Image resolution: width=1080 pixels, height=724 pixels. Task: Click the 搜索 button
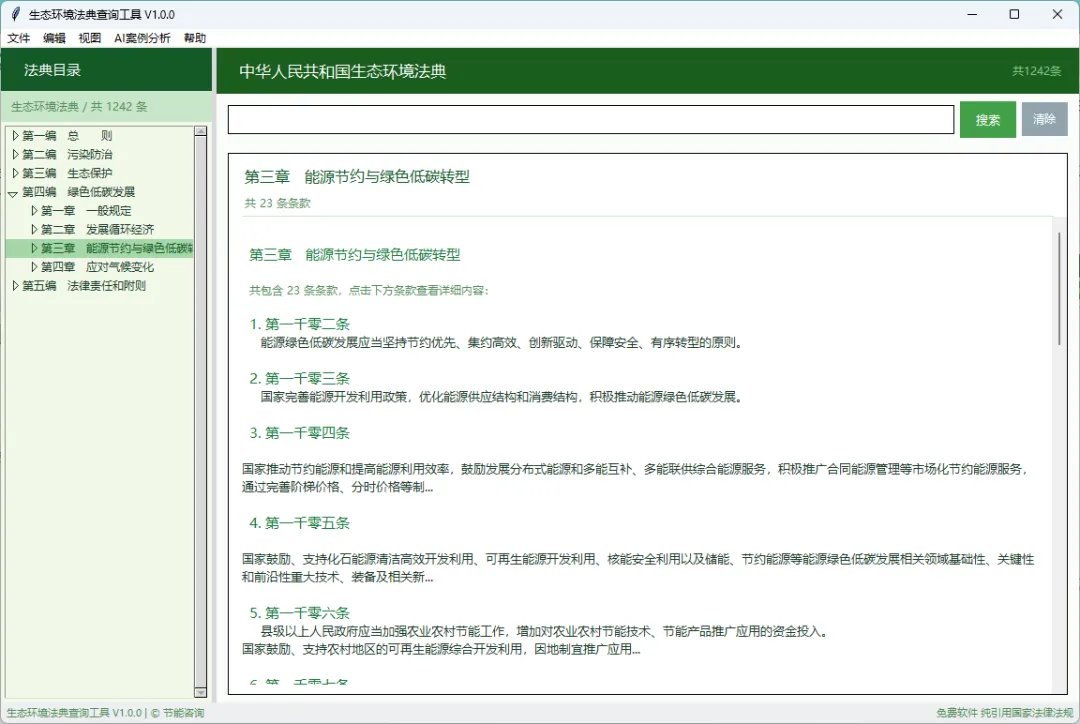(x=988, y=120)
